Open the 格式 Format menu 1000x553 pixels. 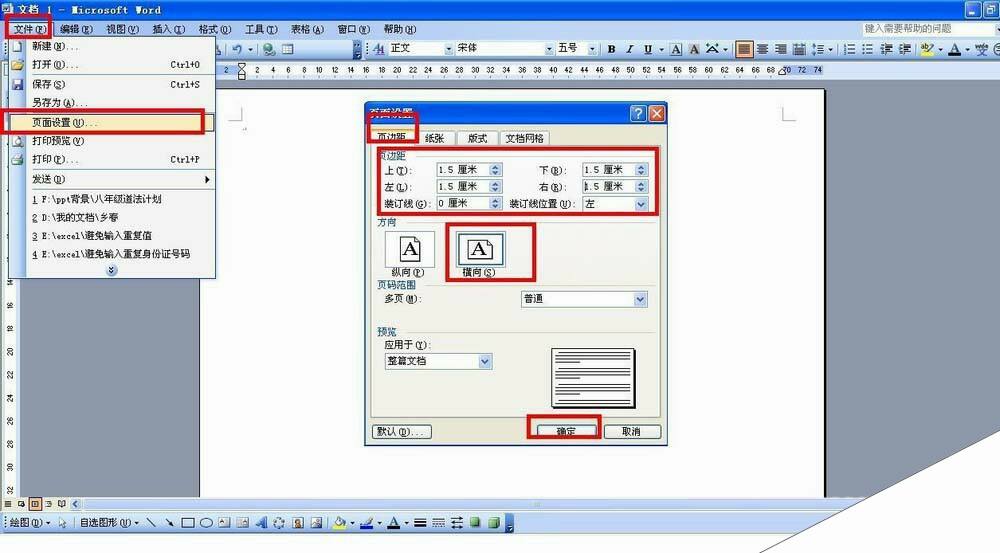click(214, 29)
